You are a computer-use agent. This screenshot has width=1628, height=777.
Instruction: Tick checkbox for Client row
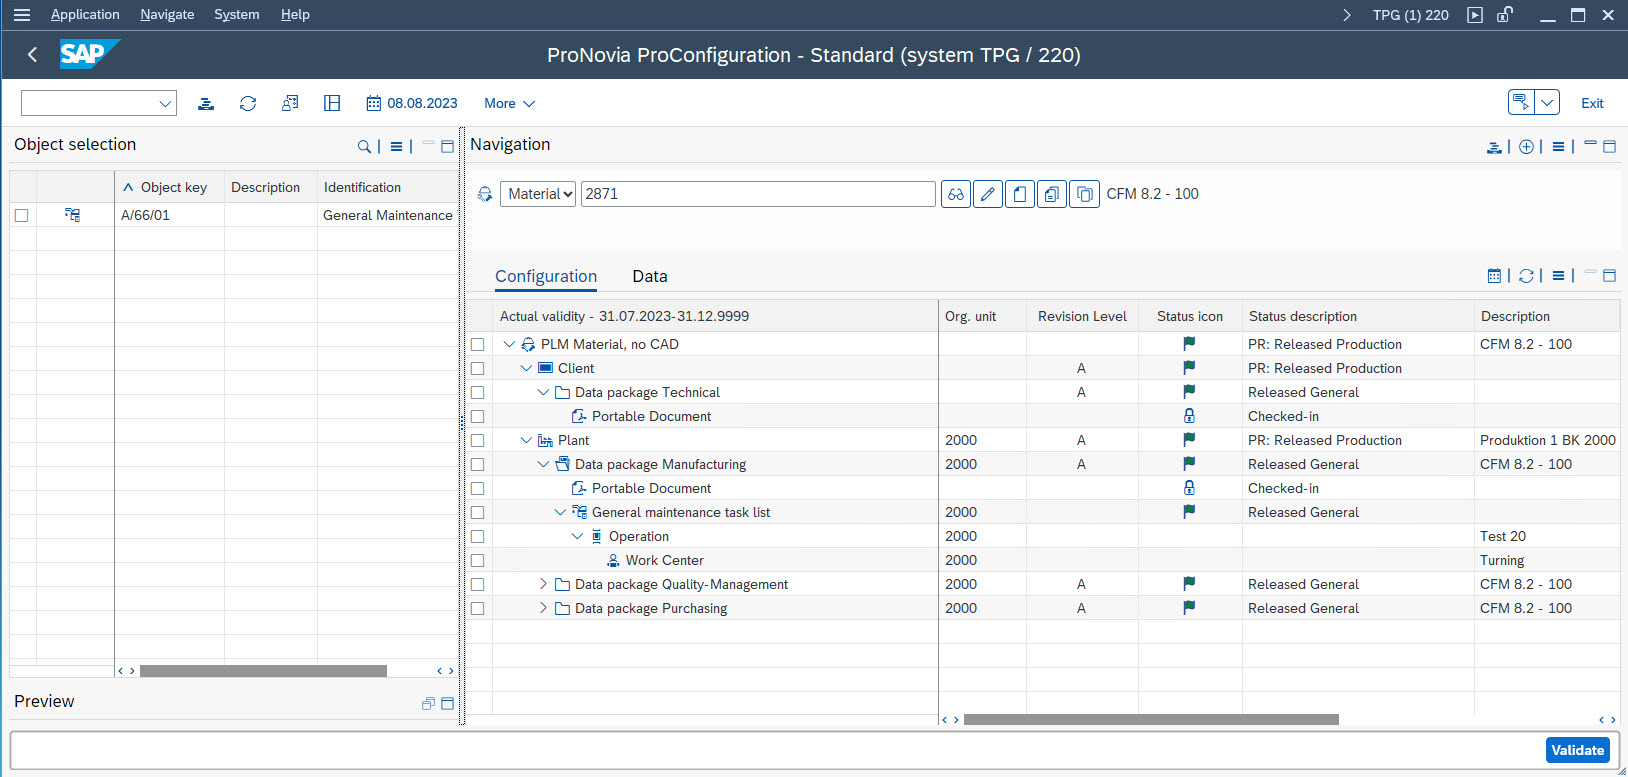[x=478, y=368]
